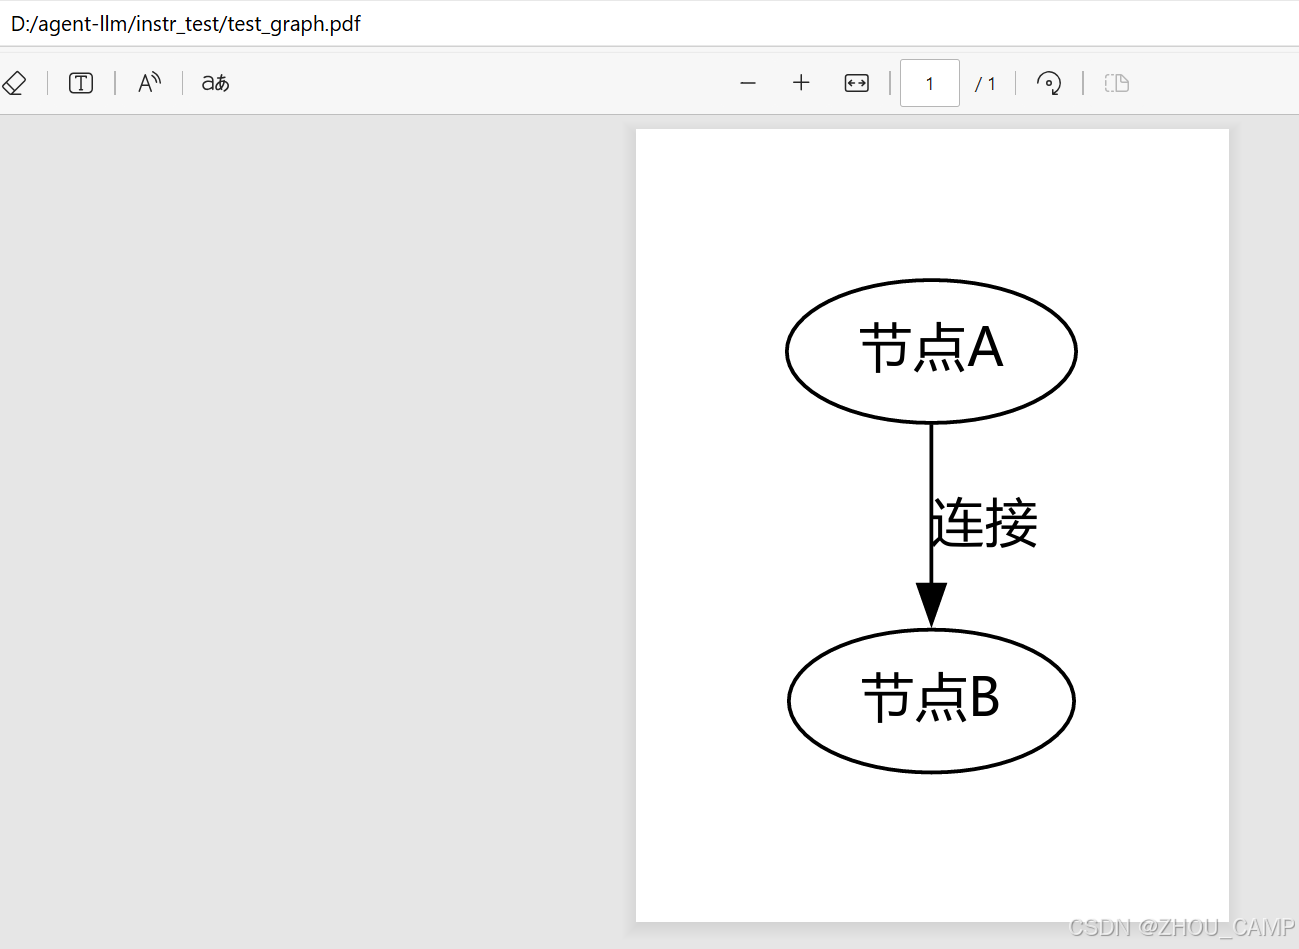The width and height of the screenshot is (1299, 949).
Task: Click the test_graph.pdf file path
Action: point(185,23)
